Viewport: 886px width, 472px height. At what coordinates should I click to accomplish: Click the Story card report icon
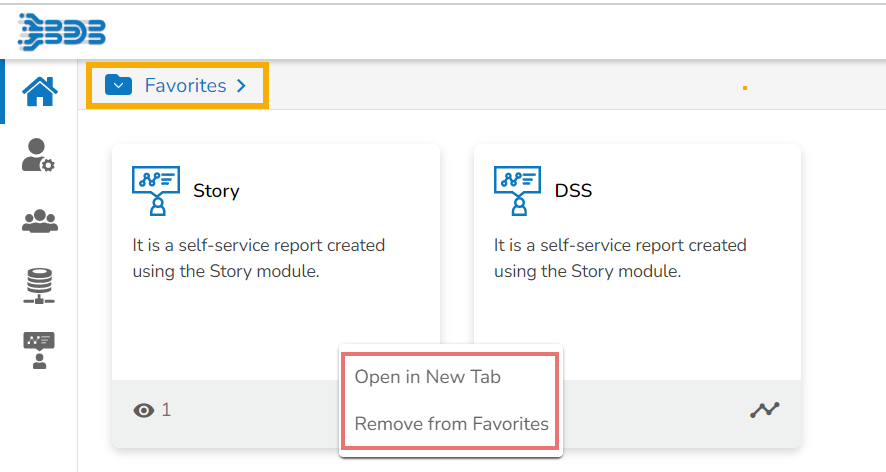click(x=156, y=190)
